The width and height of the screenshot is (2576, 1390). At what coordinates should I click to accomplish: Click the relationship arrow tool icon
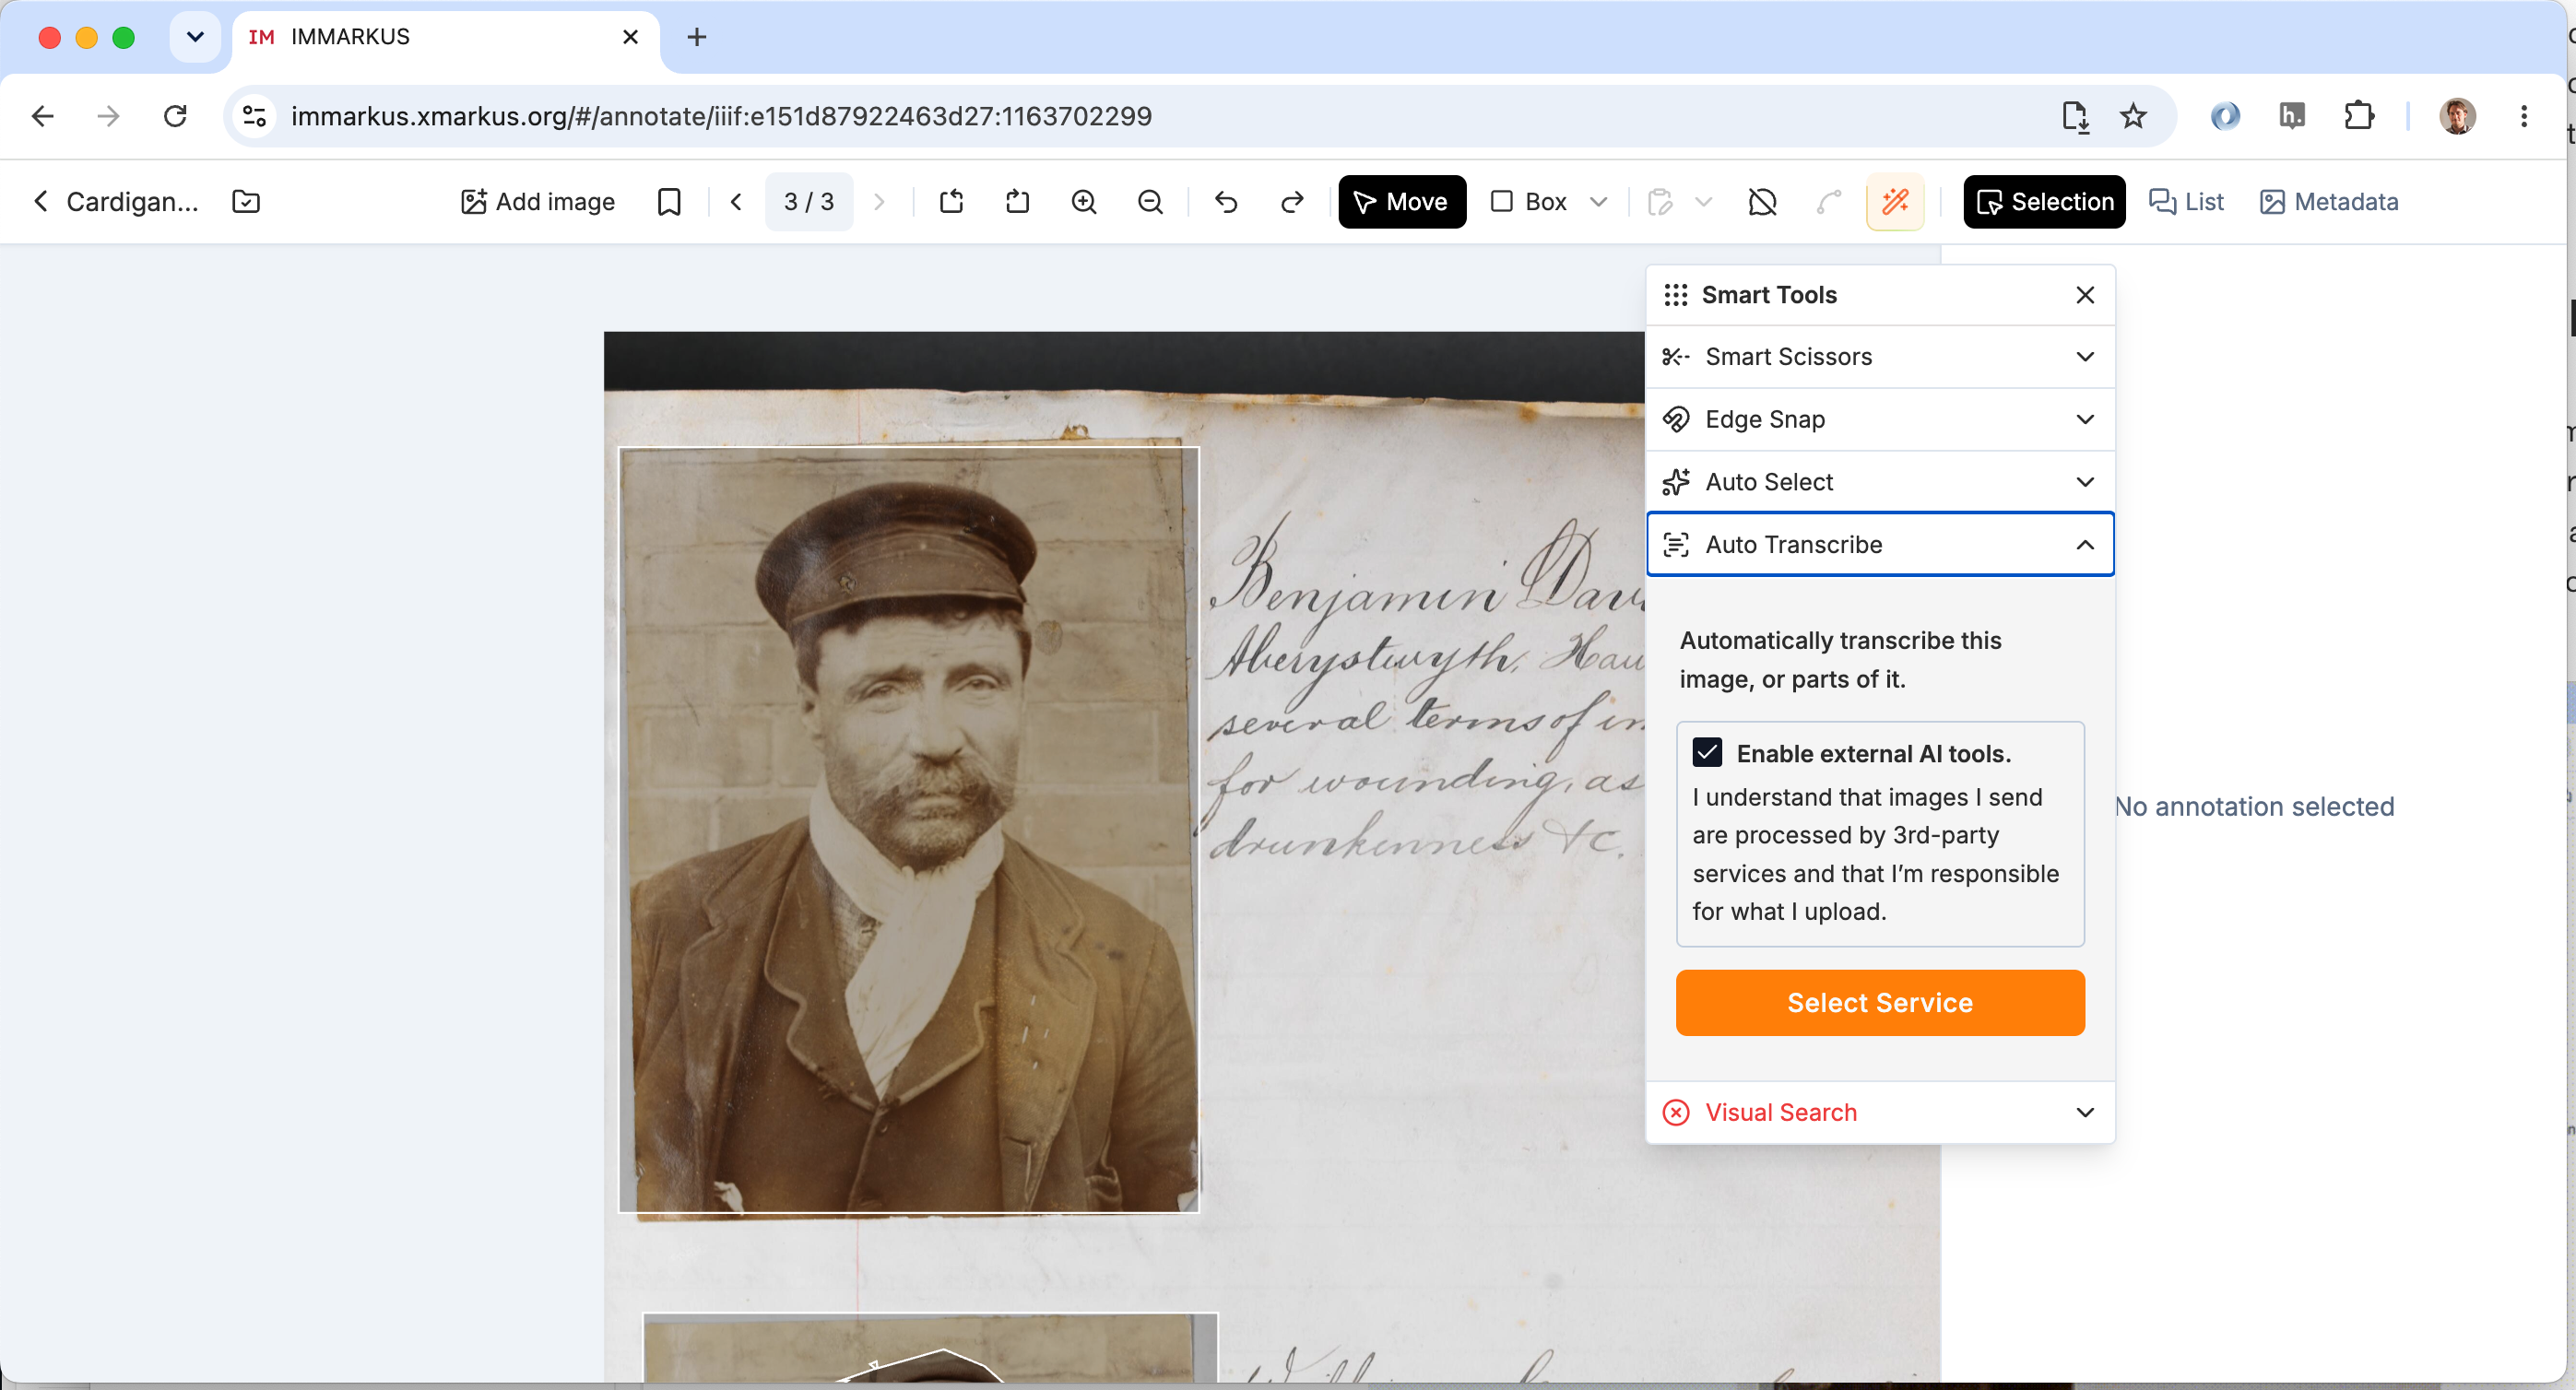point(1829,202)
